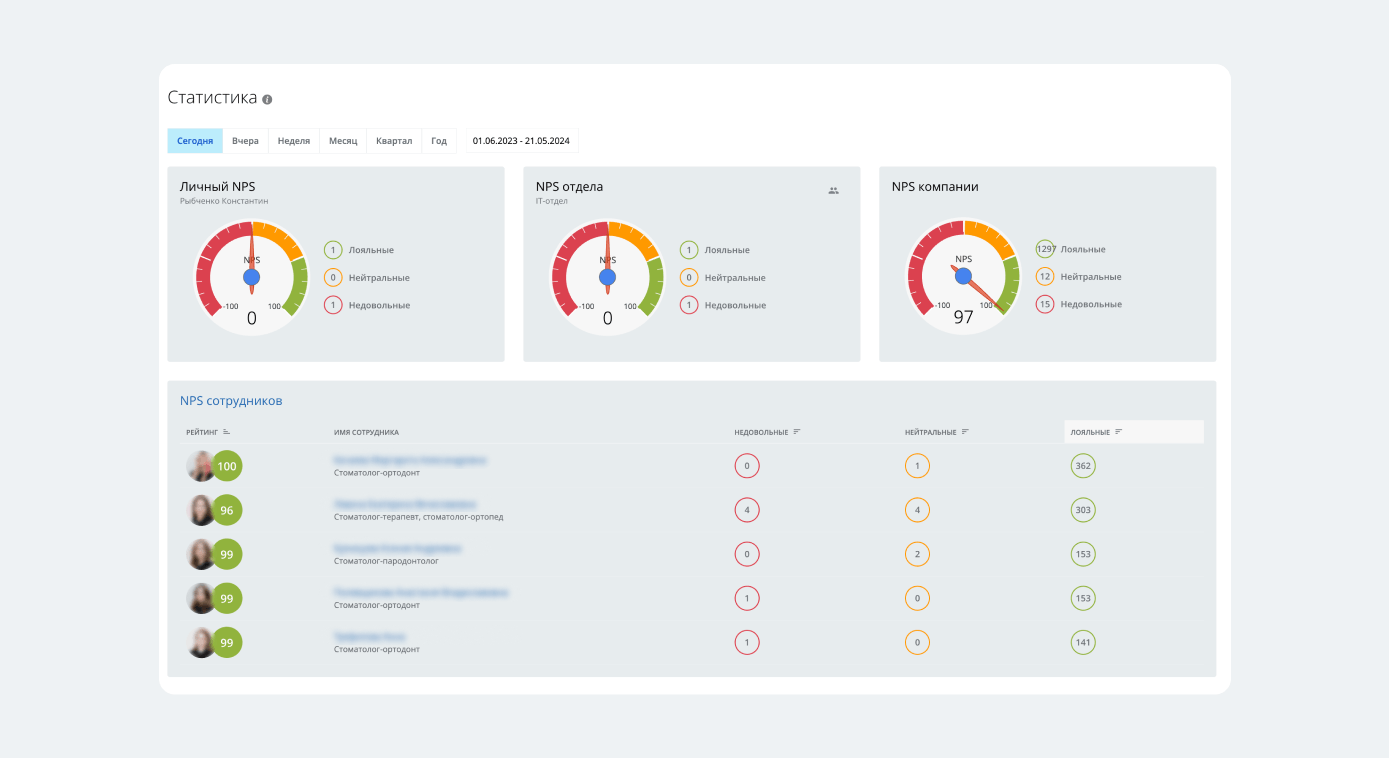Click the avatar of the employee rated 100

(201, 466)
